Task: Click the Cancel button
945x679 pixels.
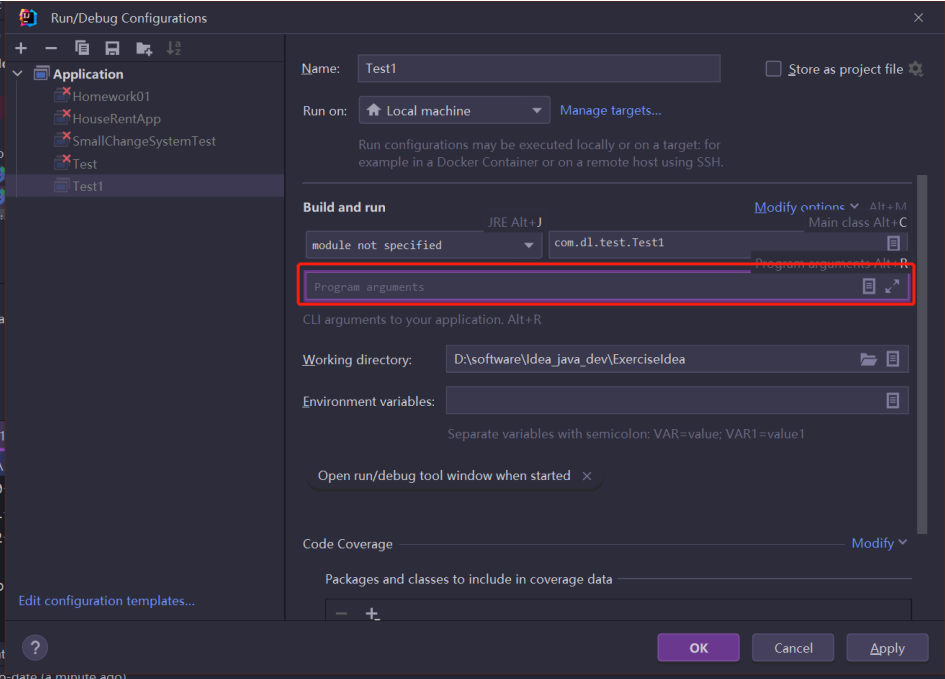Action: coord(793,648)
